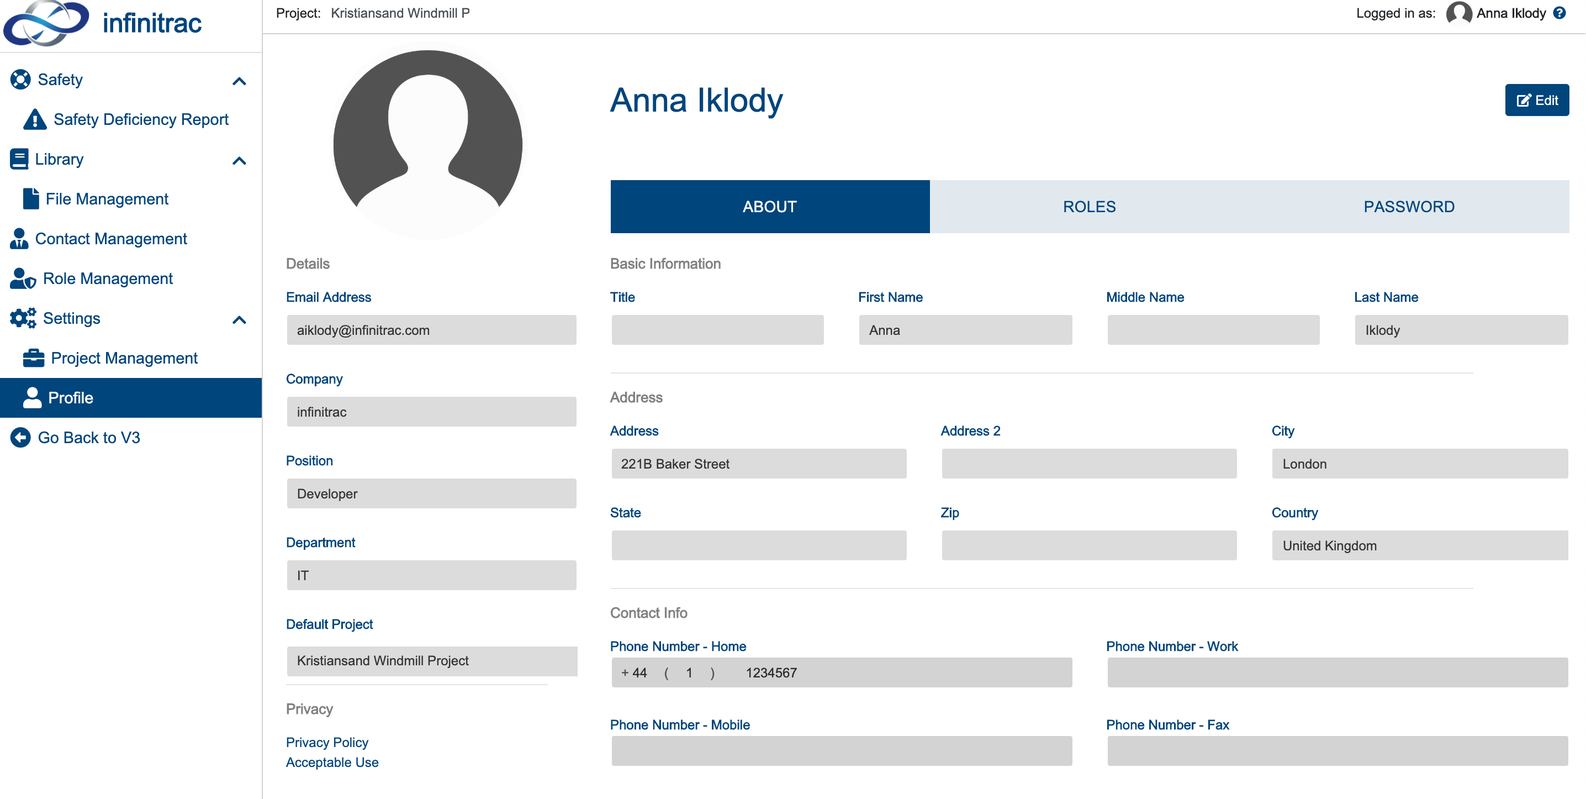1586x799 pixels.
Task: Collapse the Library section chevron
Action: [239, 160]
